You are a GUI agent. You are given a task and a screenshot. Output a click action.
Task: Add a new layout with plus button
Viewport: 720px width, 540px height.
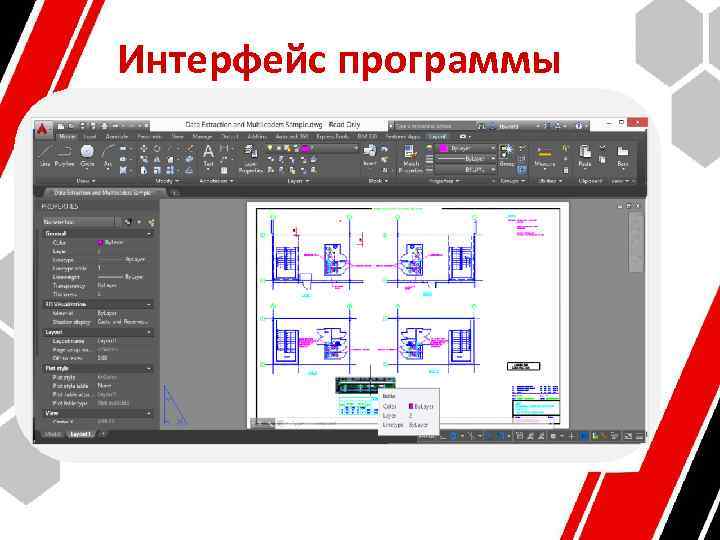tap(102, 434)
